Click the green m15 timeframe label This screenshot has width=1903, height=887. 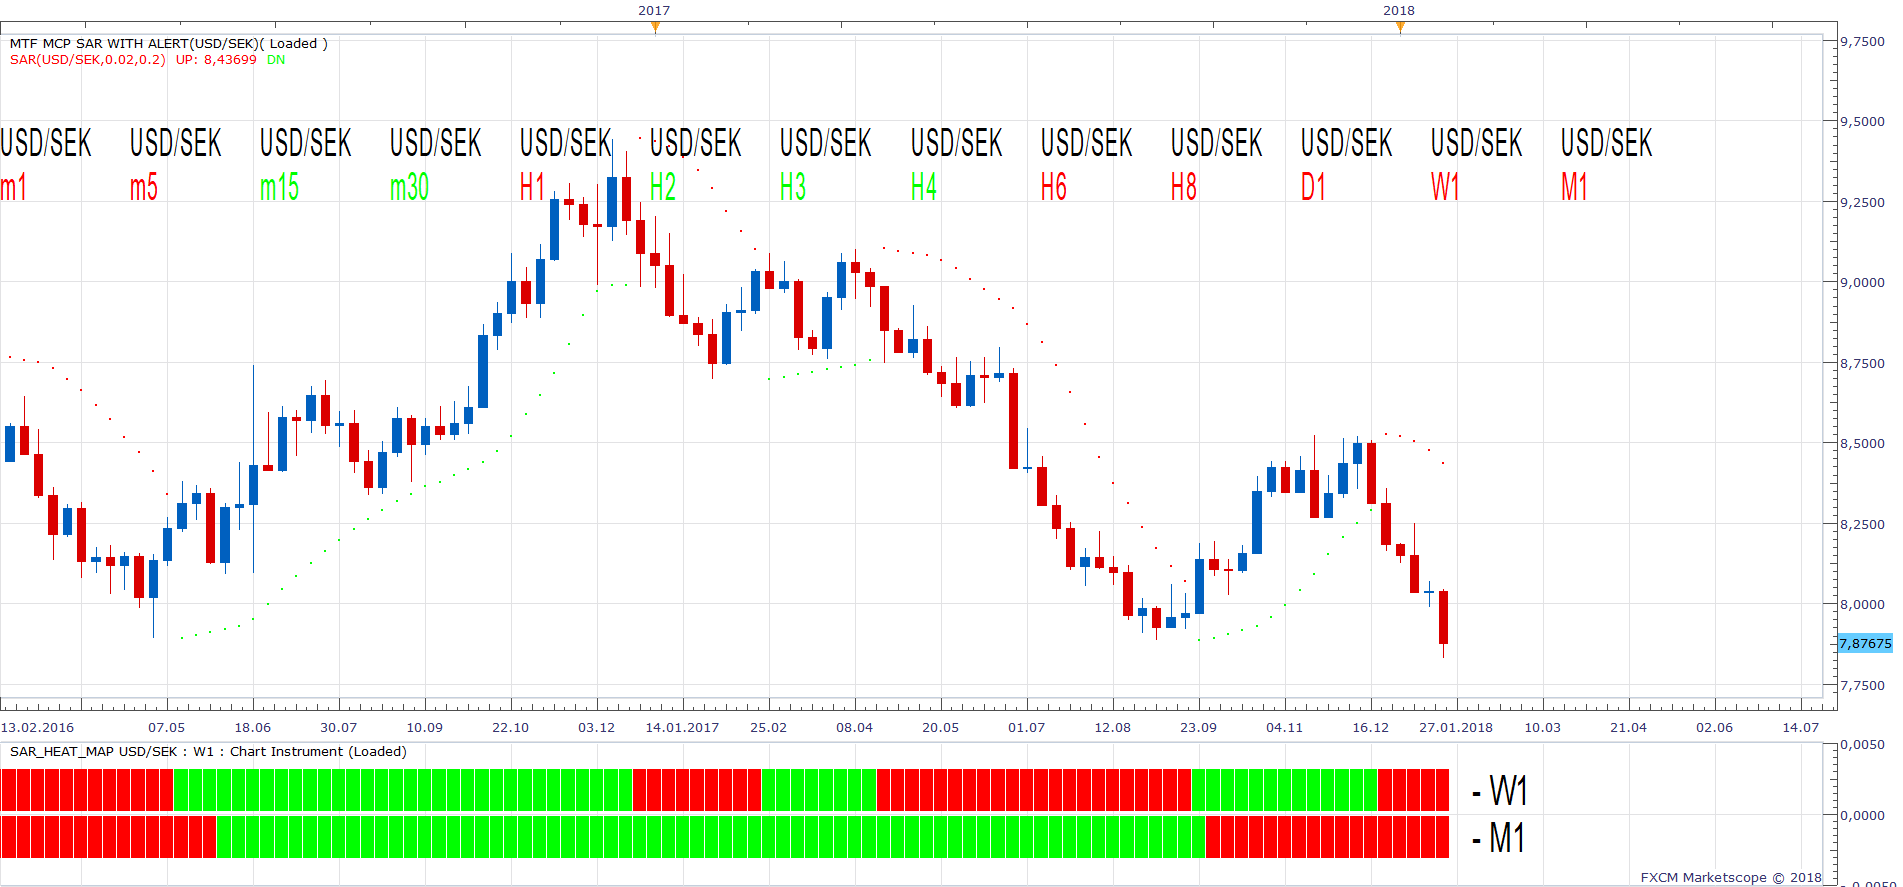pos(279,187)
